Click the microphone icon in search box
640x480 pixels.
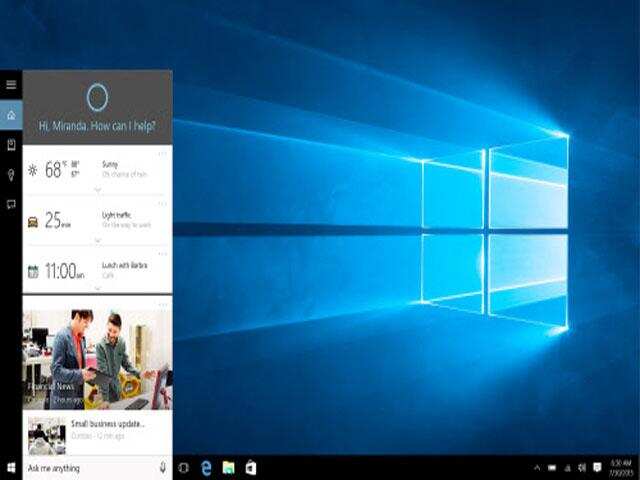pyautogui.click(x=162, y=468)
